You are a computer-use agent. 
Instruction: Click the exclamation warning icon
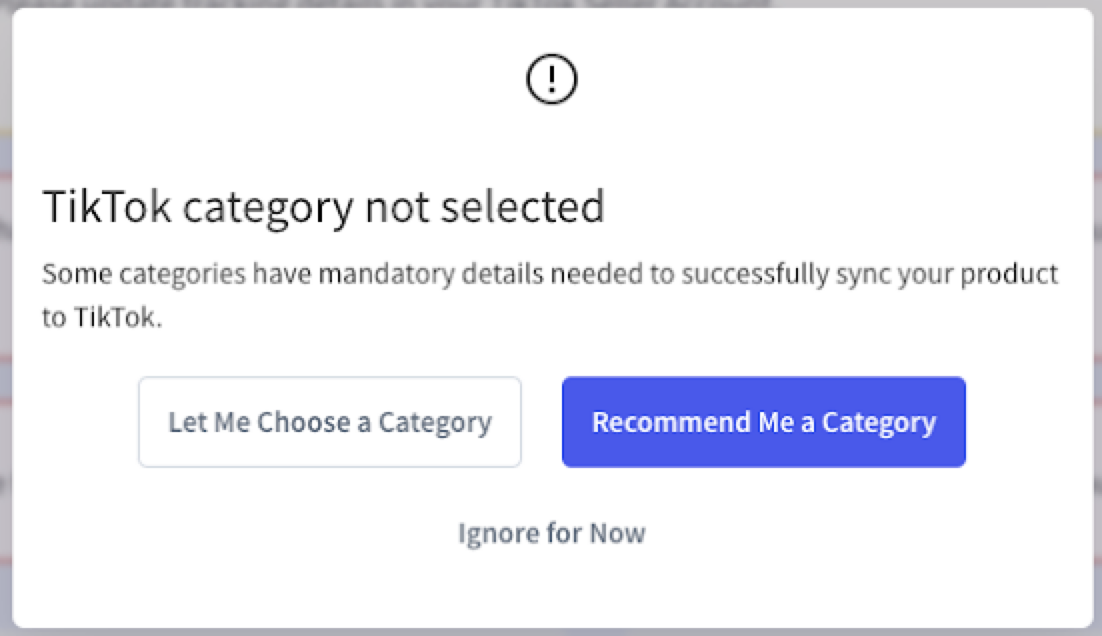(552, 79)
